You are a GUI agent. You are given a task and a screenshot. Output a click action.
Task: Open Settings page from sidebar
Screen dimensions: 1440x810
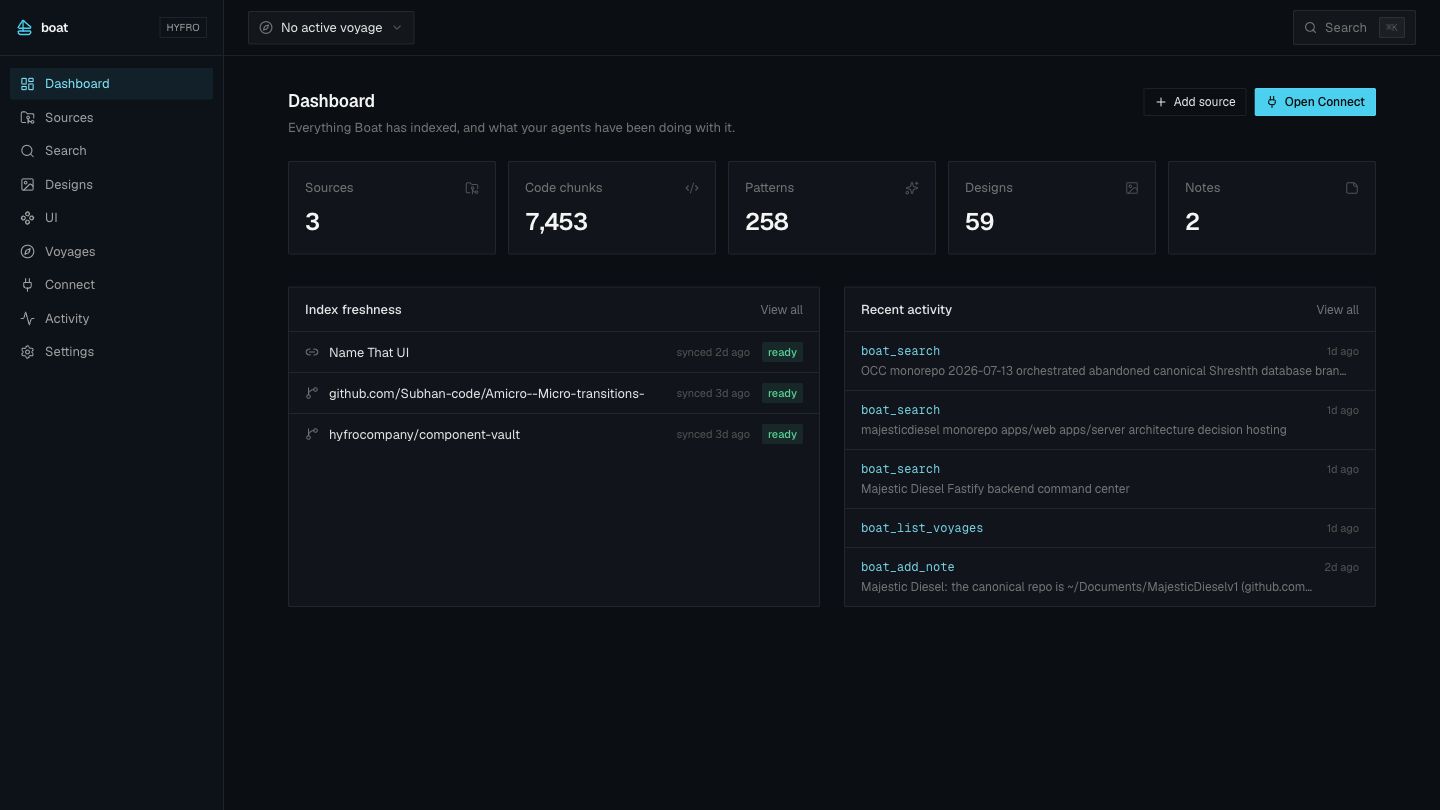click(111, 352)
